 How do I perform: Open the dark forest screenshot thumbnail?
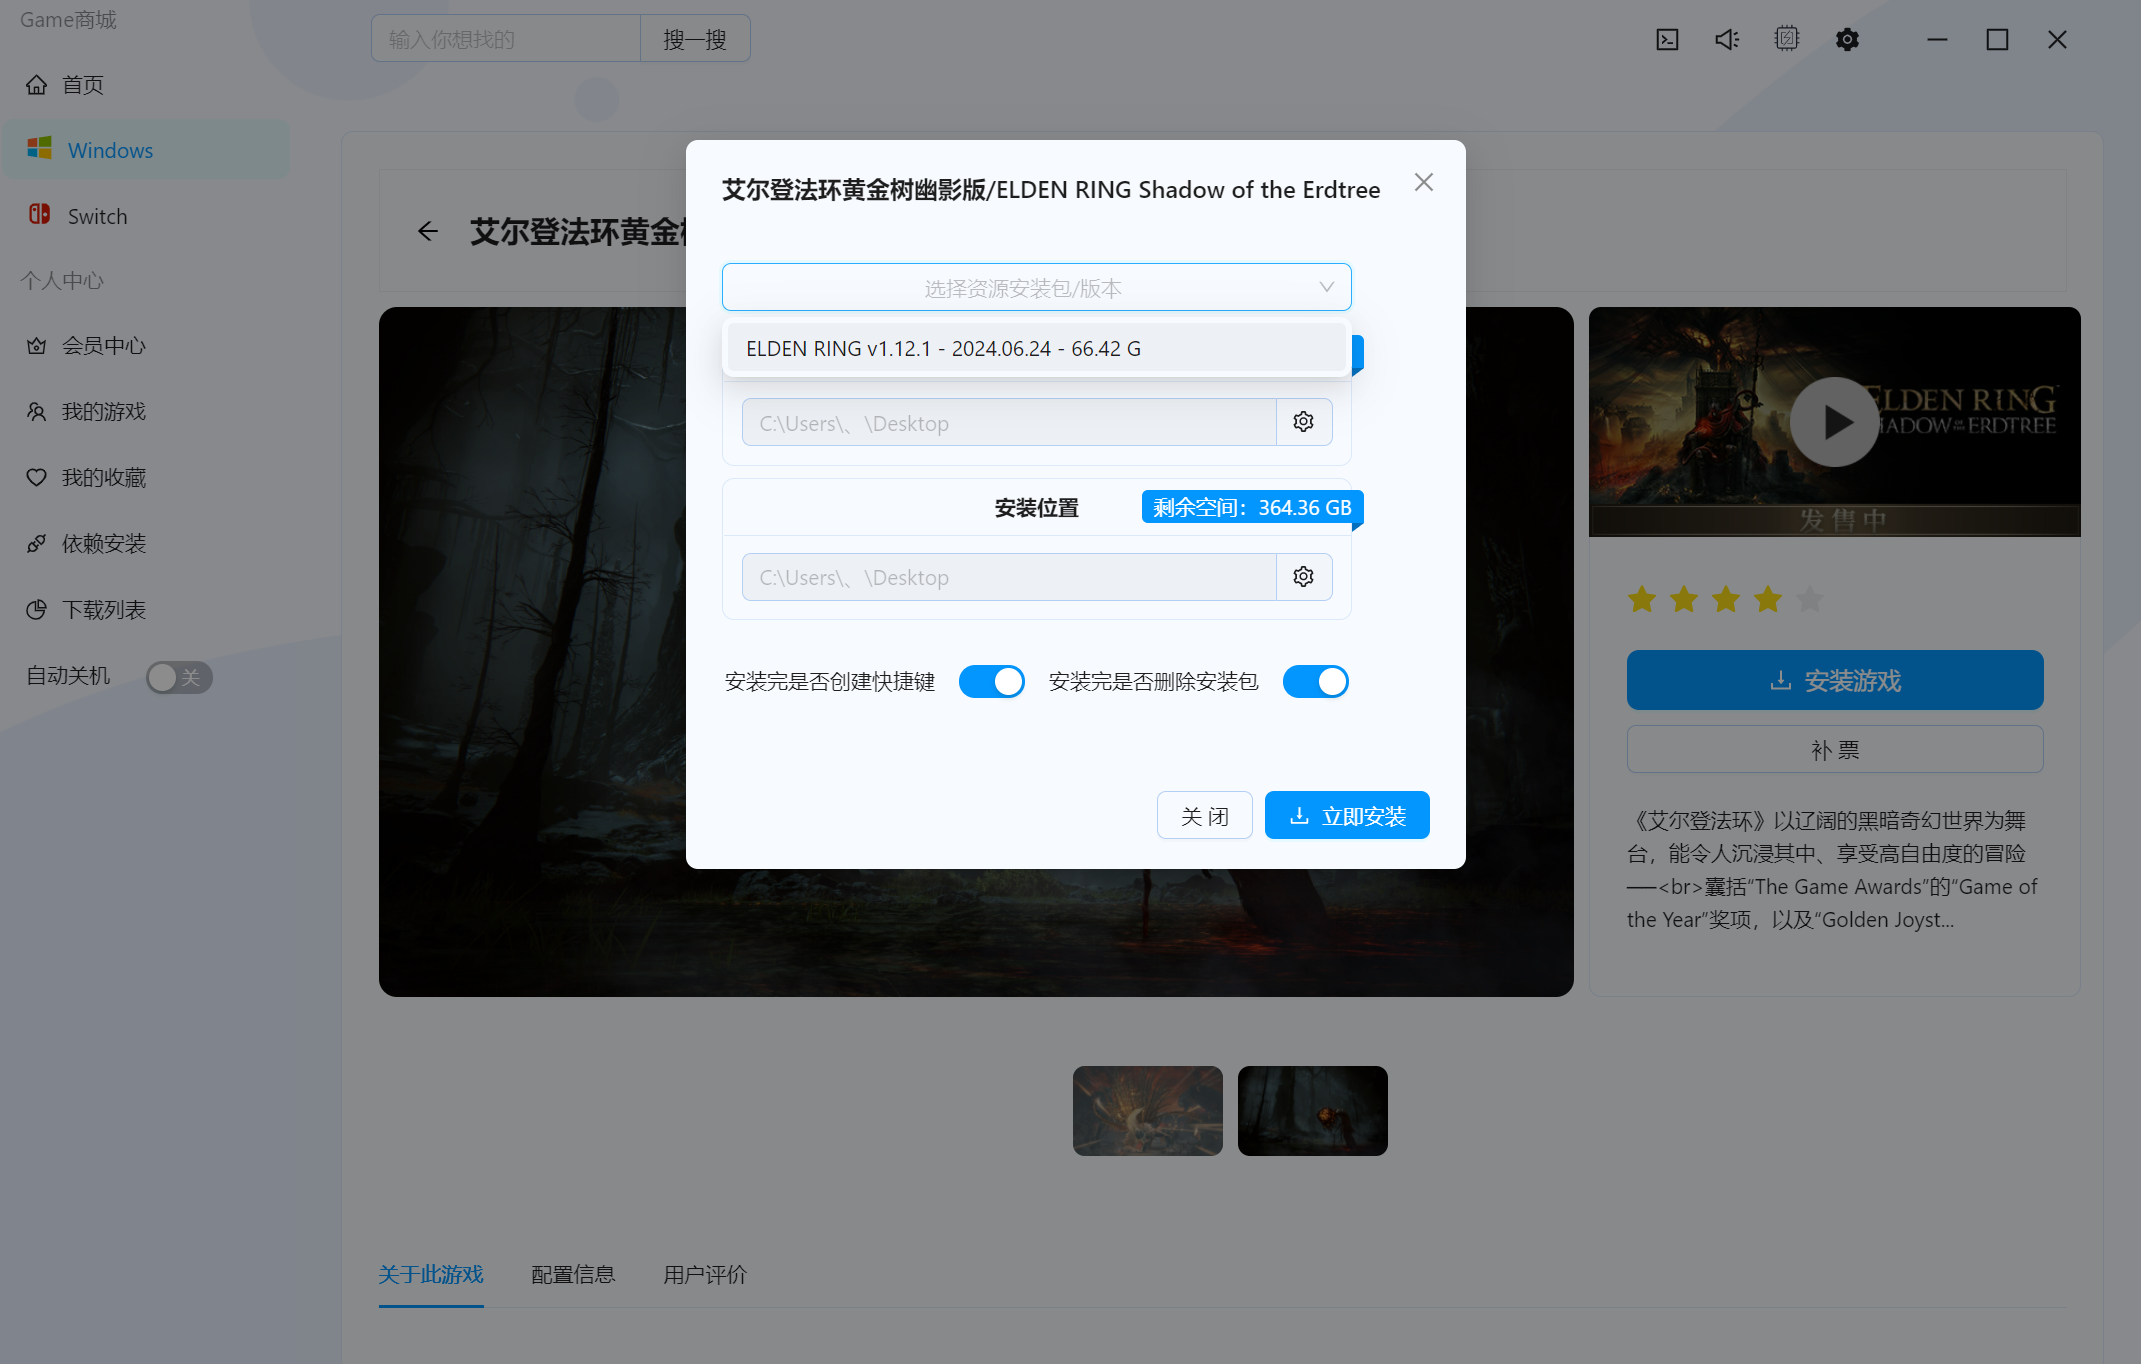(1313, 1111)
